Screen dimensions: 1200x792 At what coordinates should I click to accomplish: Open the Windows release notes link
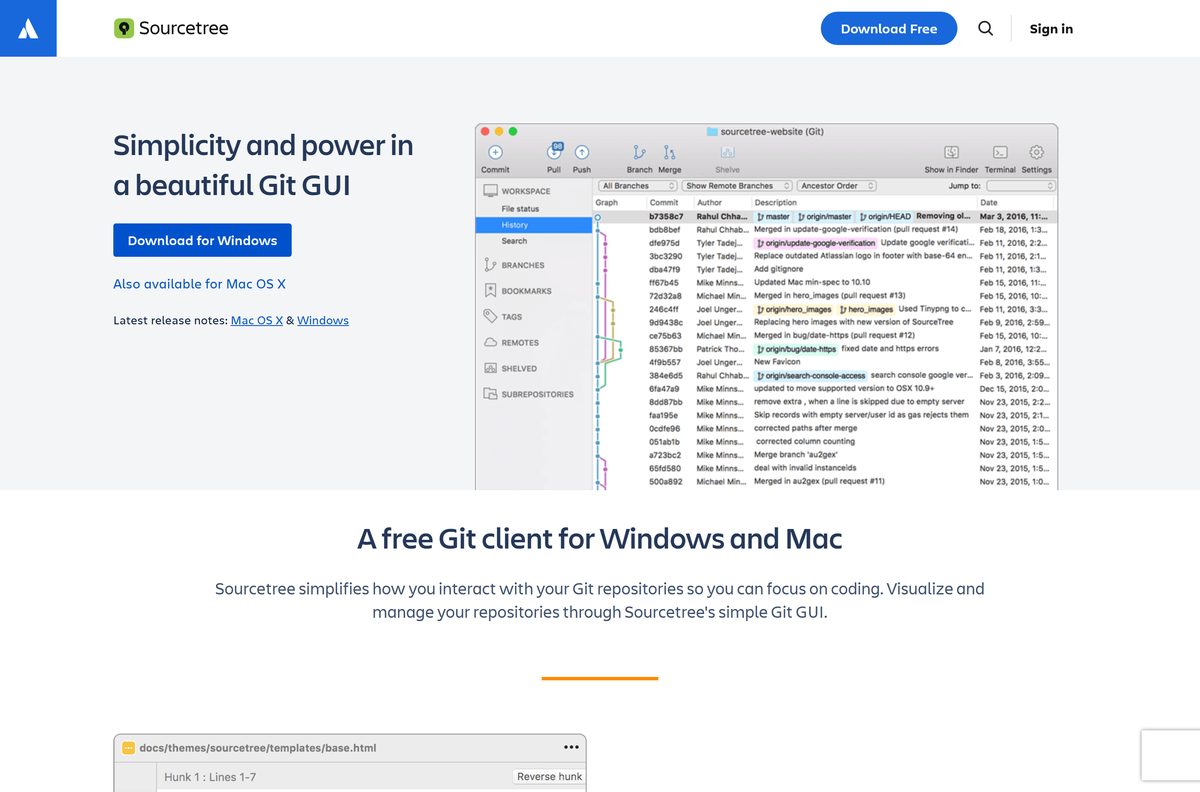(323, 320)
